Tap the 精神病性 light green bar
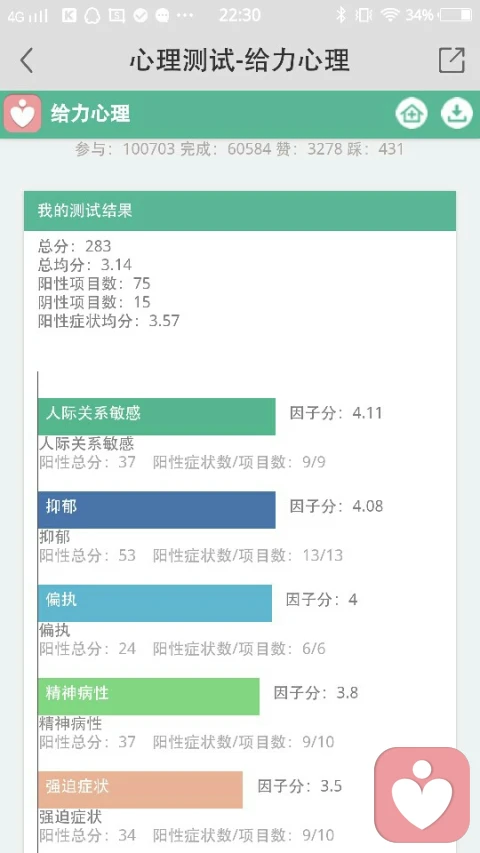Image resolution: width=480 pixels, height=853 pixels. pos(149,696)
